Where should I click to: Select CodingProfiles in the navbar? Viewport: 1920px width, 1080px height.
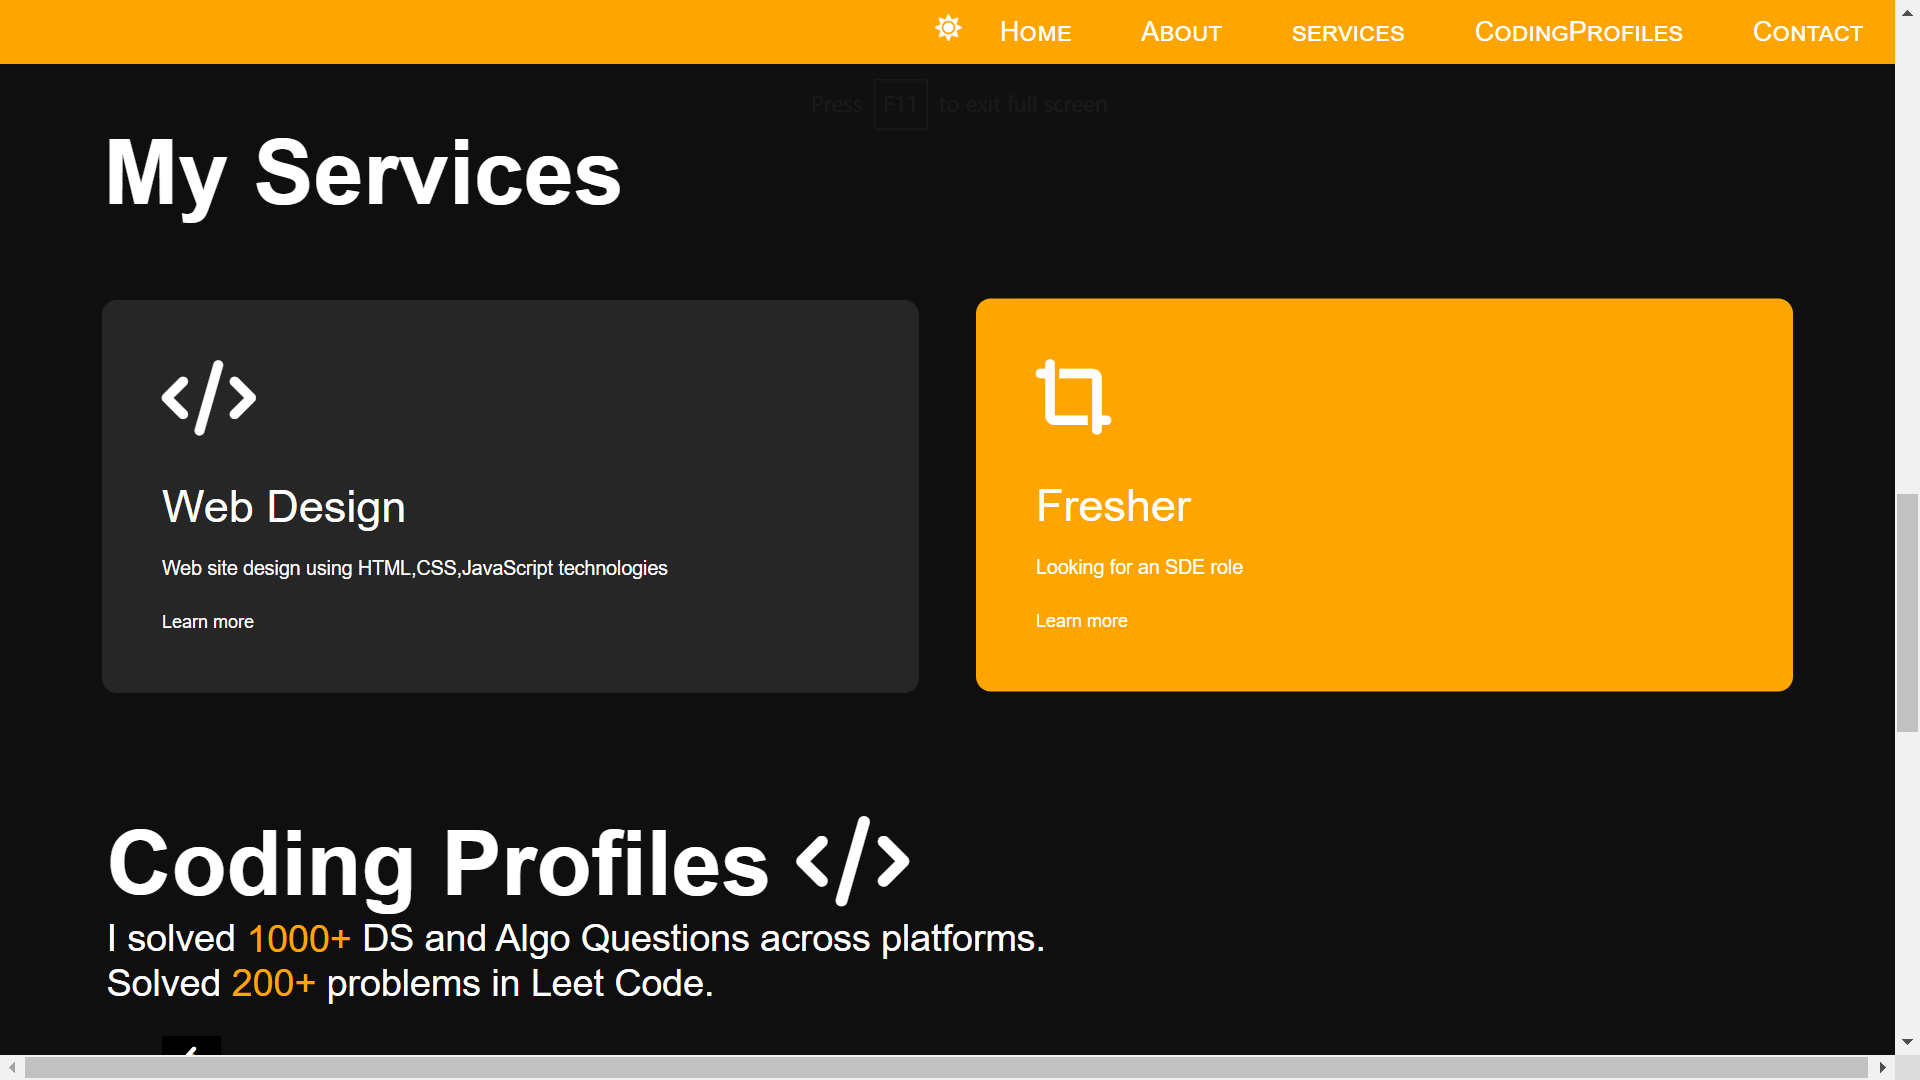1577,31
